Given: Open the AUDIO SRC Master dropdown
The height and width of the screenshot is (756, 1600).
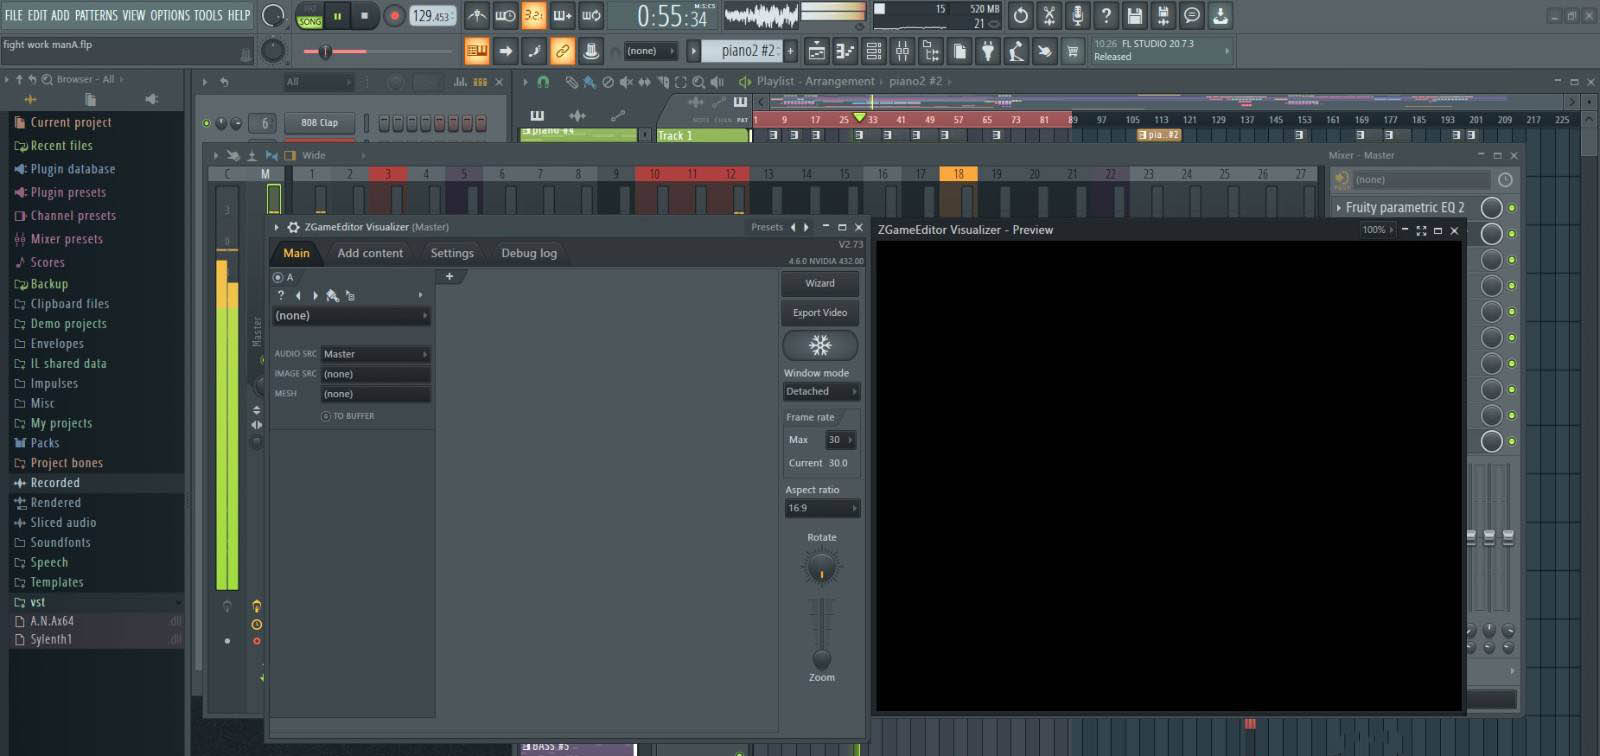Looking at the screenshot, I should coord(375,354).
